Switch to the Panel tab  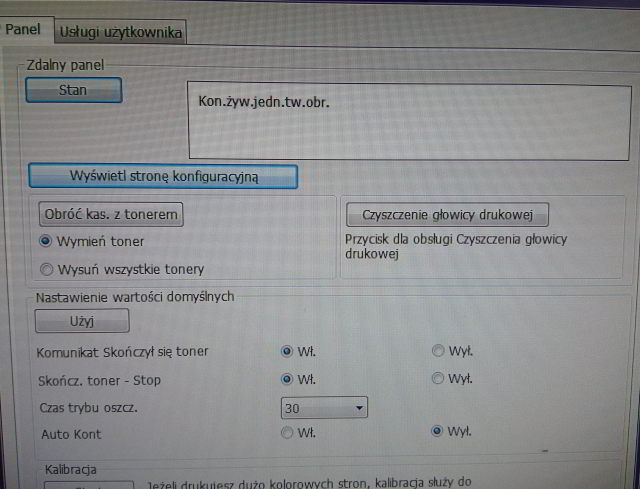click(x=24, y=30)
